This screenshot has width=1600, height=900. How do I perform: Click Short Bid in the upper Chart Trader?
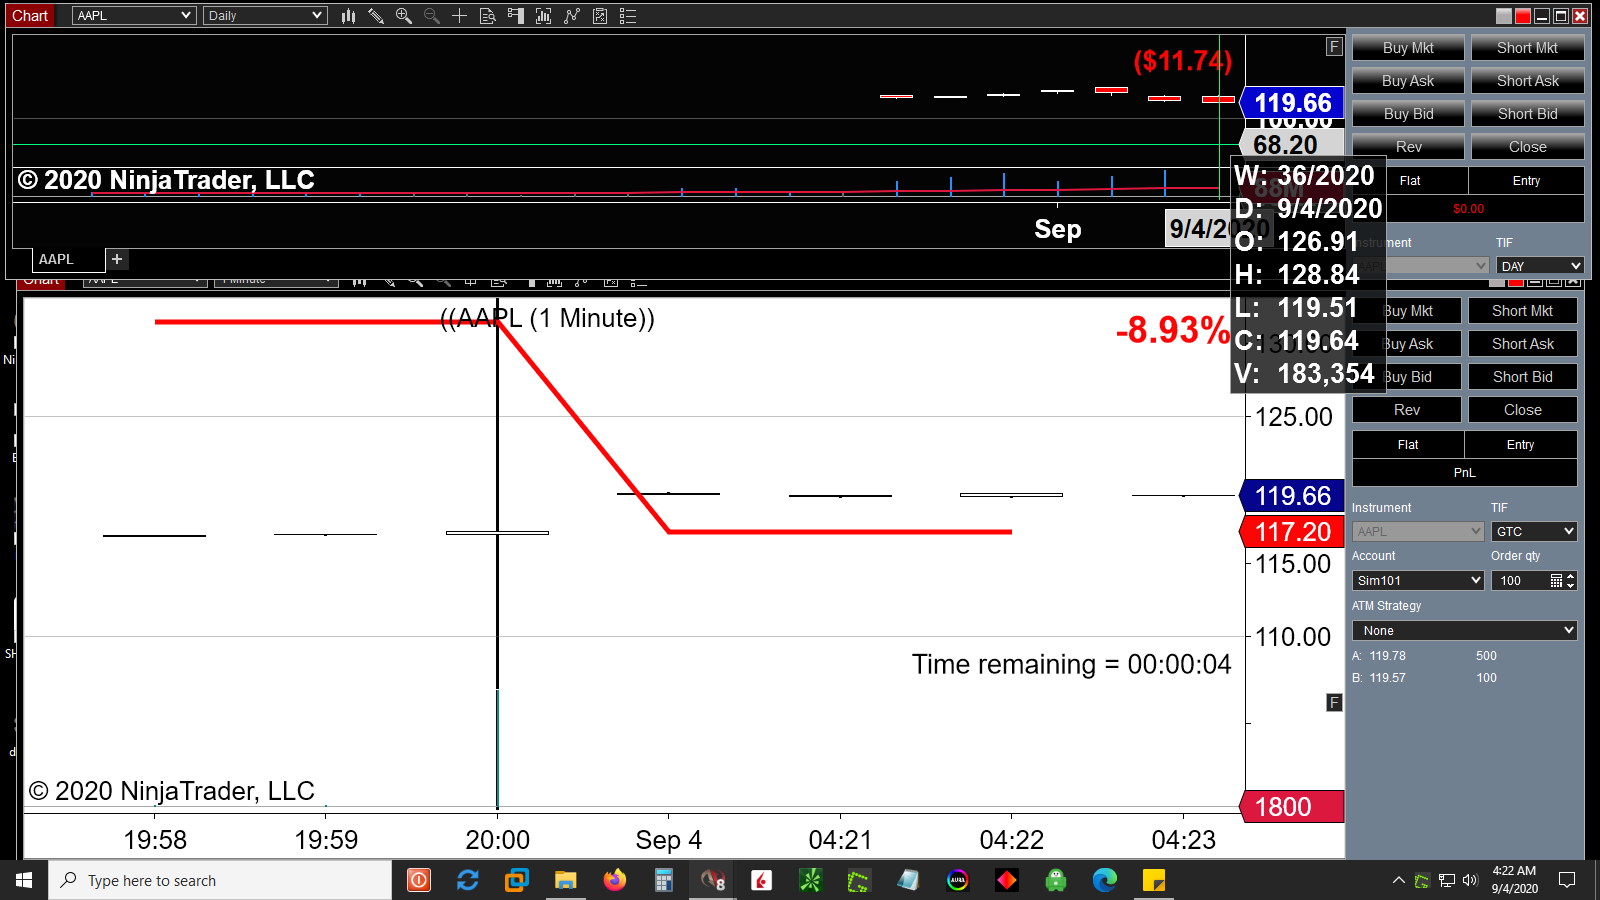1527,114
